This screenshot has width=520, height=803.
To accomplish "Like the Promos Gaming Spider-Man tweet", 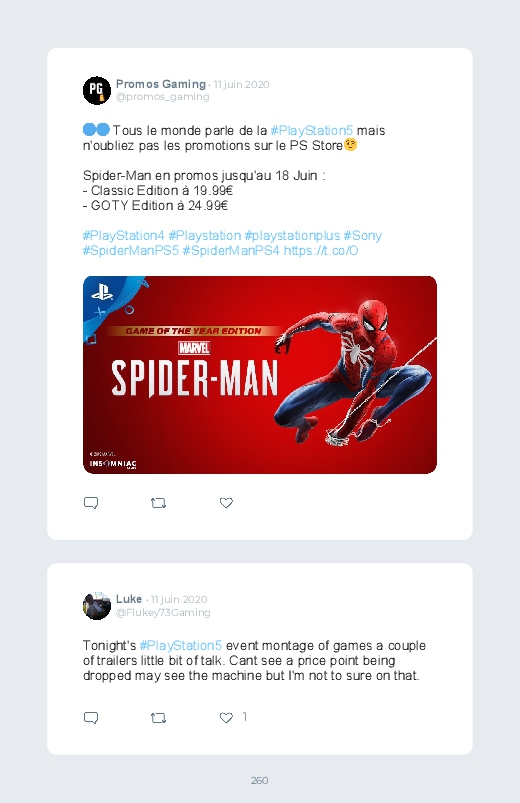I will point(226,503).
